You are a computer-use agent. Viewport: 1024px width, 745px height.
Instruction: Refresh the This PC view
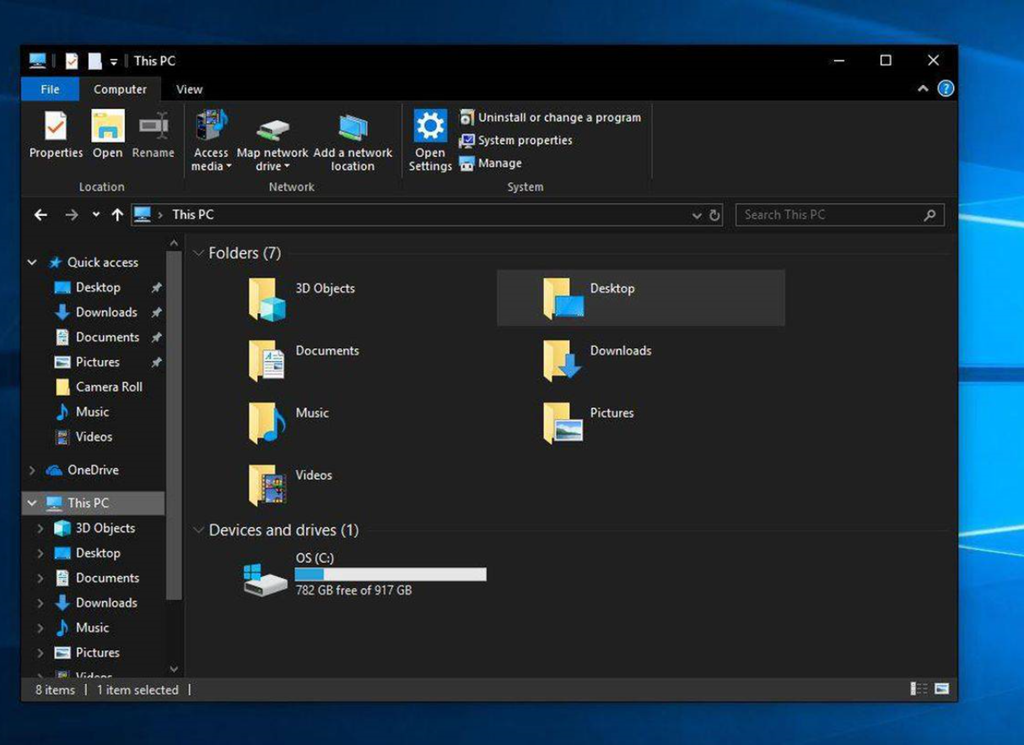(x=715, y=215)
